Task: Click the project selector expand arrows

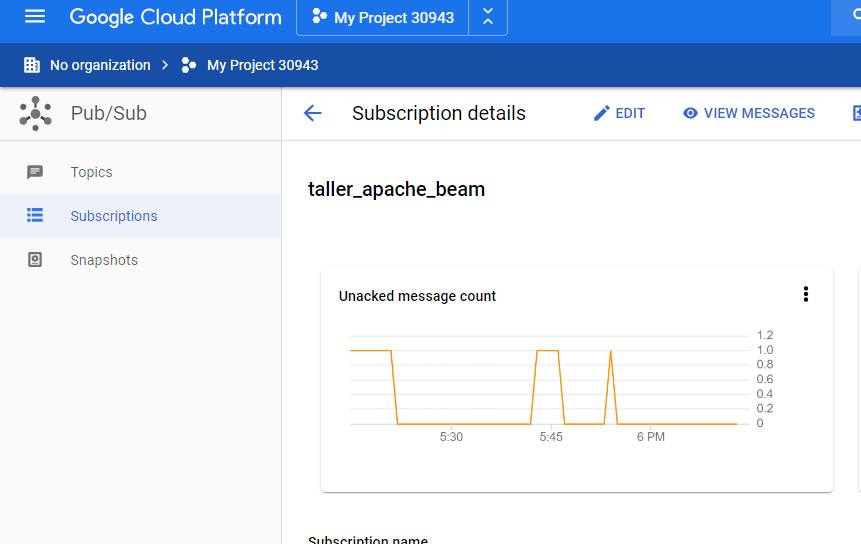Action: (488, 16)
